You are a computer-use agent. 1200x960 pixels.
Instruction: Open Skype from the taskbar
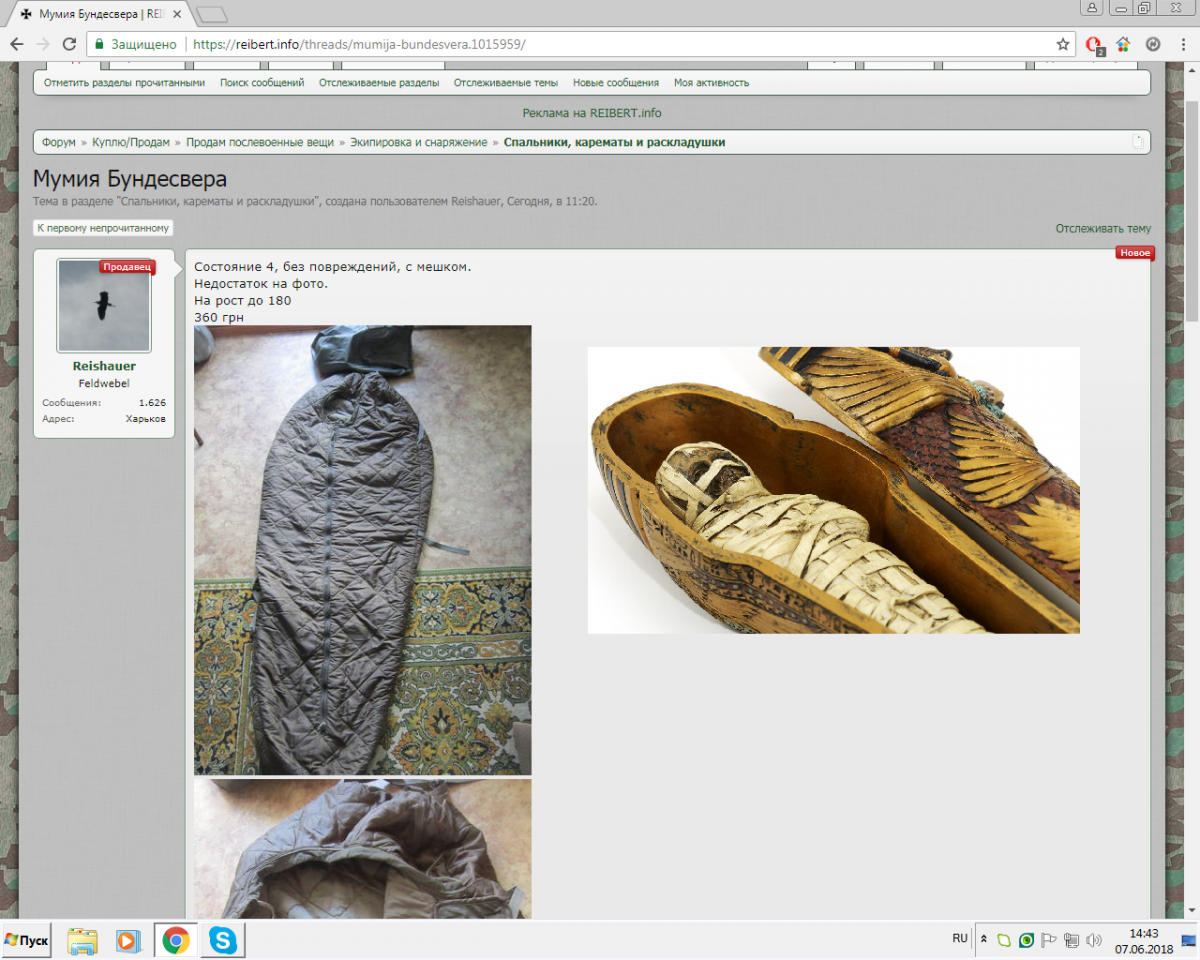click(x=223, y=941)
